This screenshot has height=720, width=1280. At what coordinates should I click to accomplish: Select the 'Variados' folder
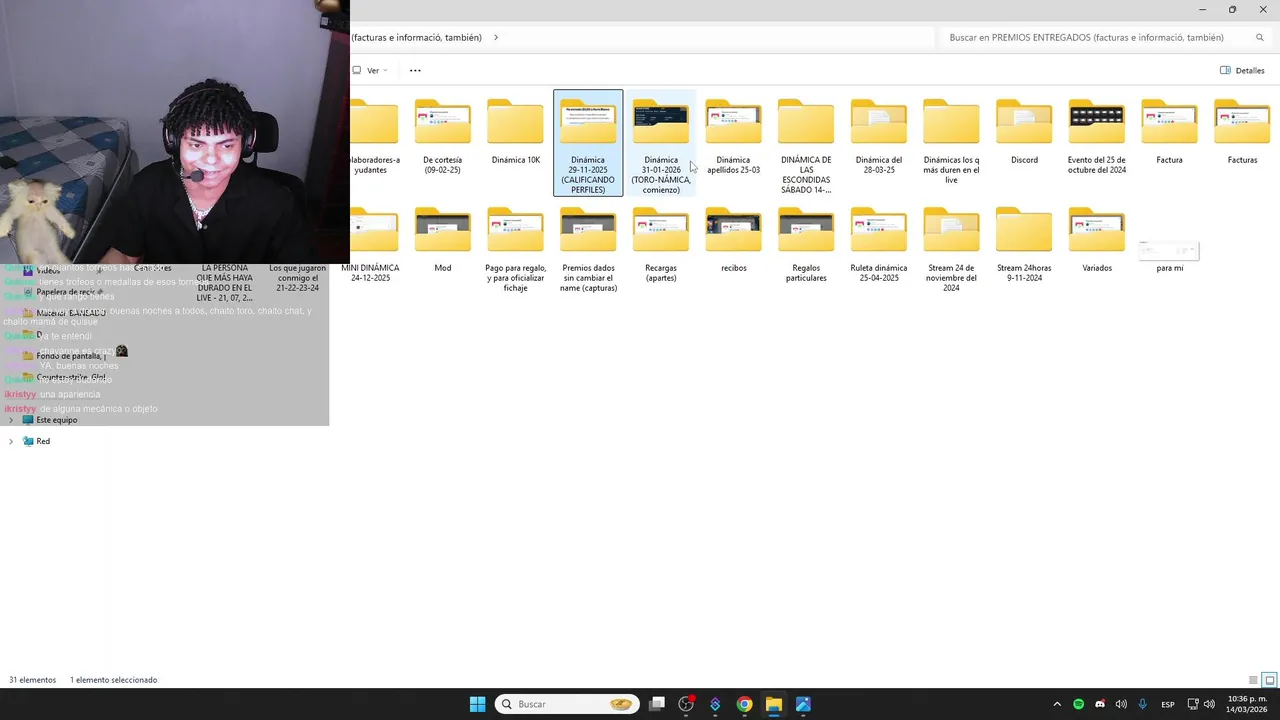pos(1097,240)
